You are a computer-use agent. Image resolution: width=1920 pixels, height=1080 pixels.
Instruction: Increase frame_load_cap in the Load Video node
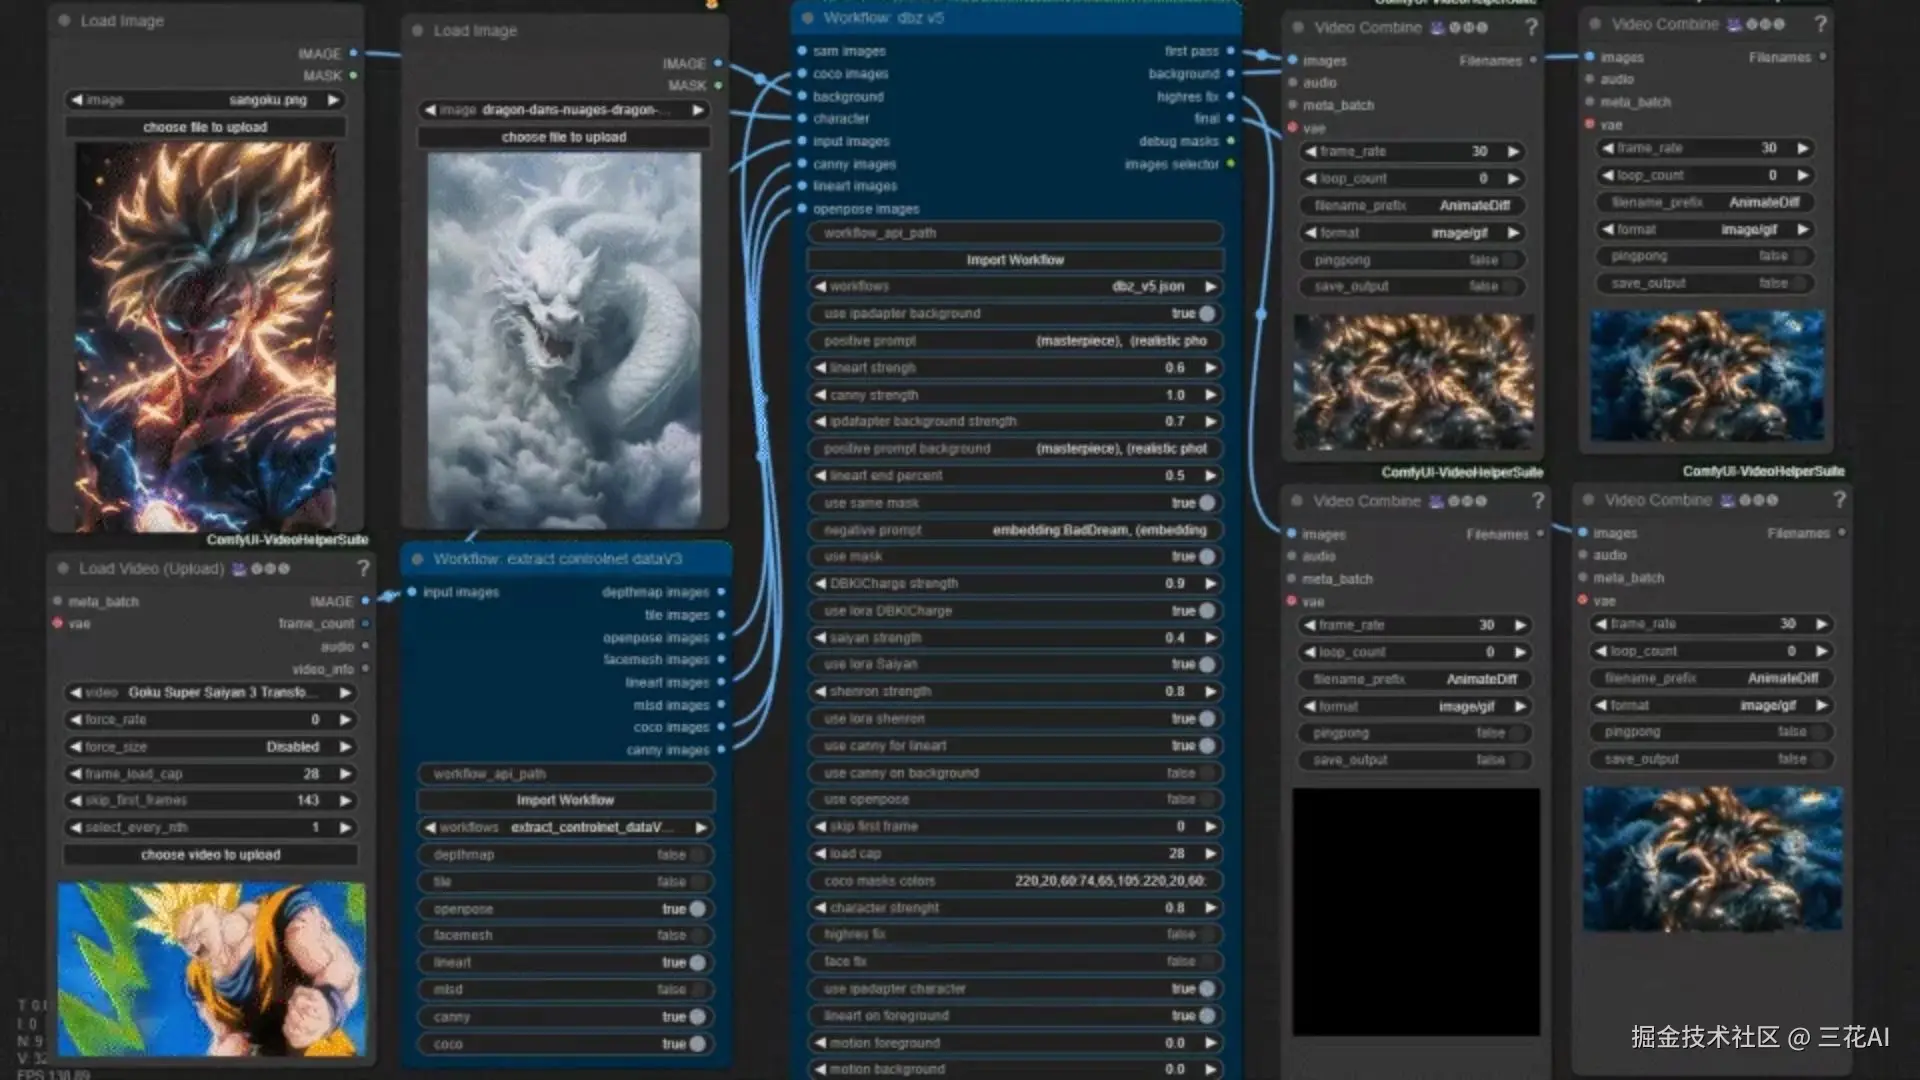click(x=346, y=774)
